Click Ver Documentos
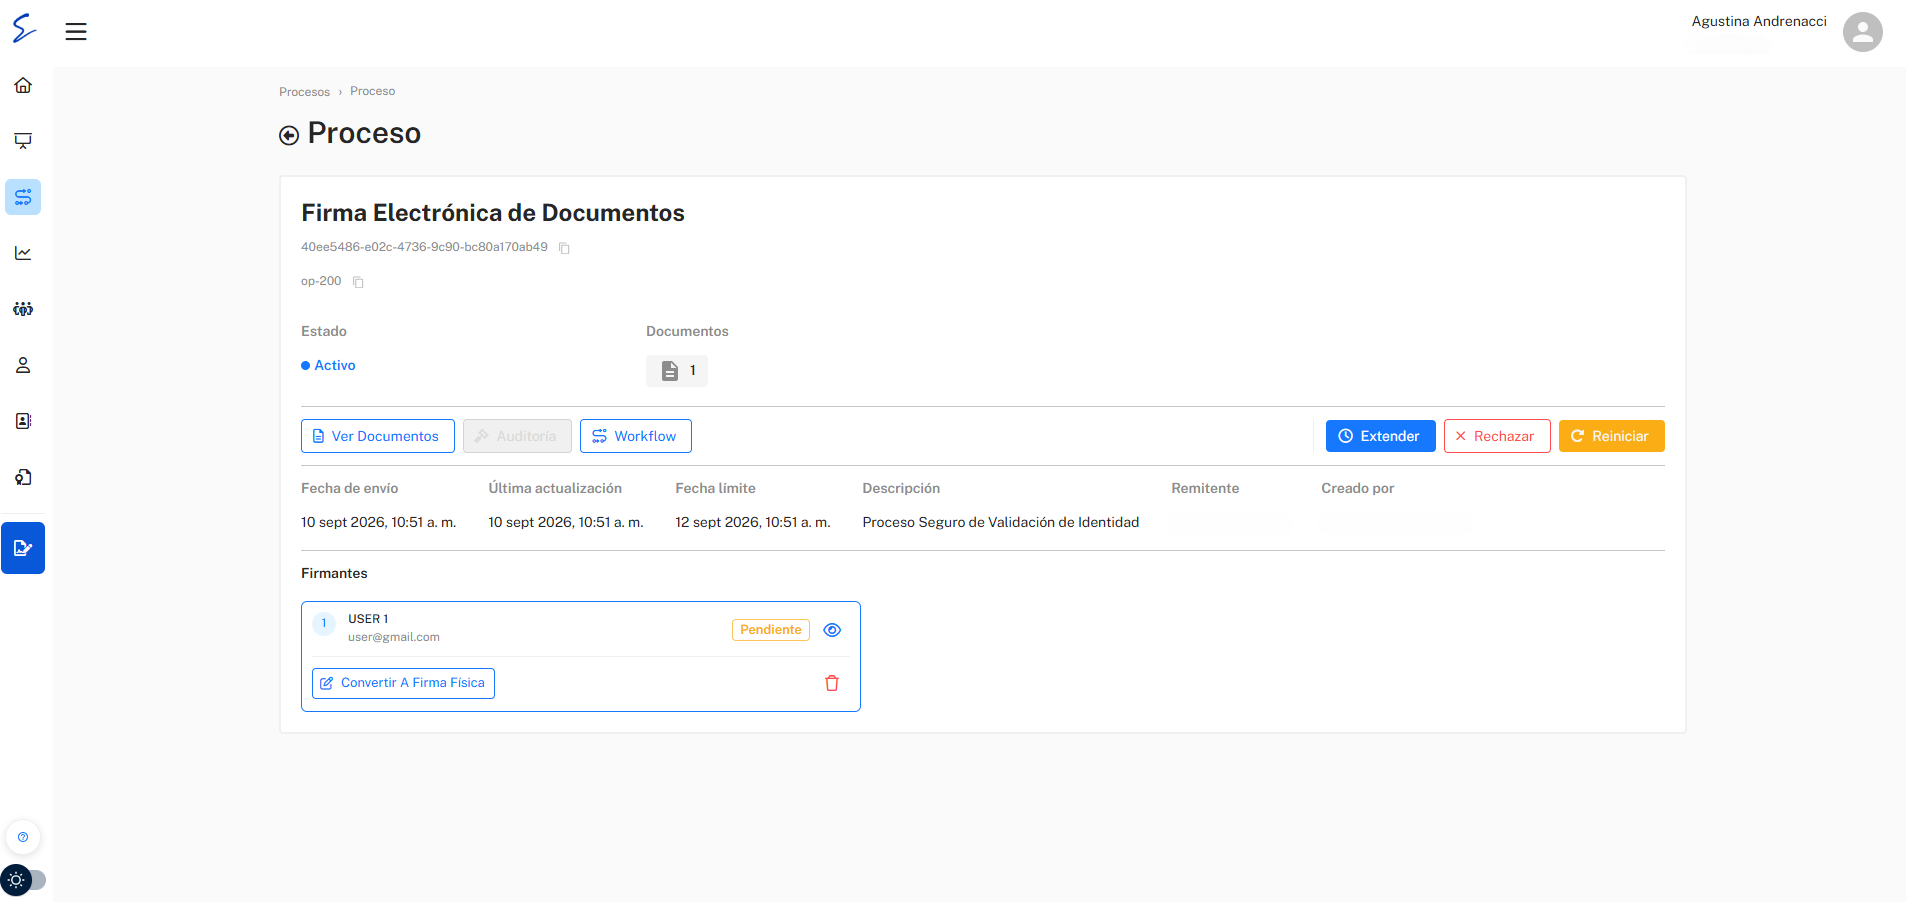 pos(378,436)
